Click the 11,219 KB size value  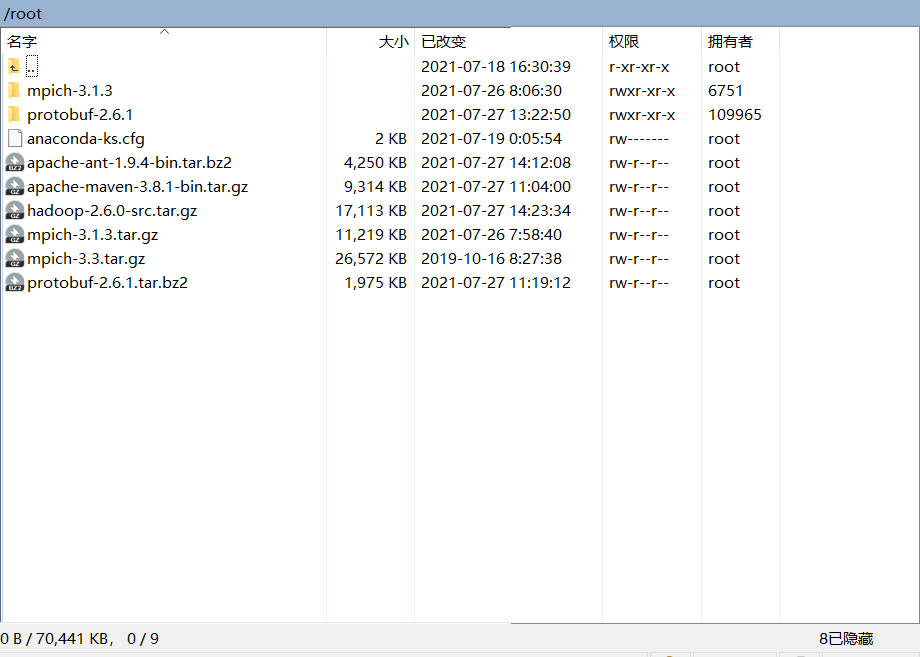371,235
